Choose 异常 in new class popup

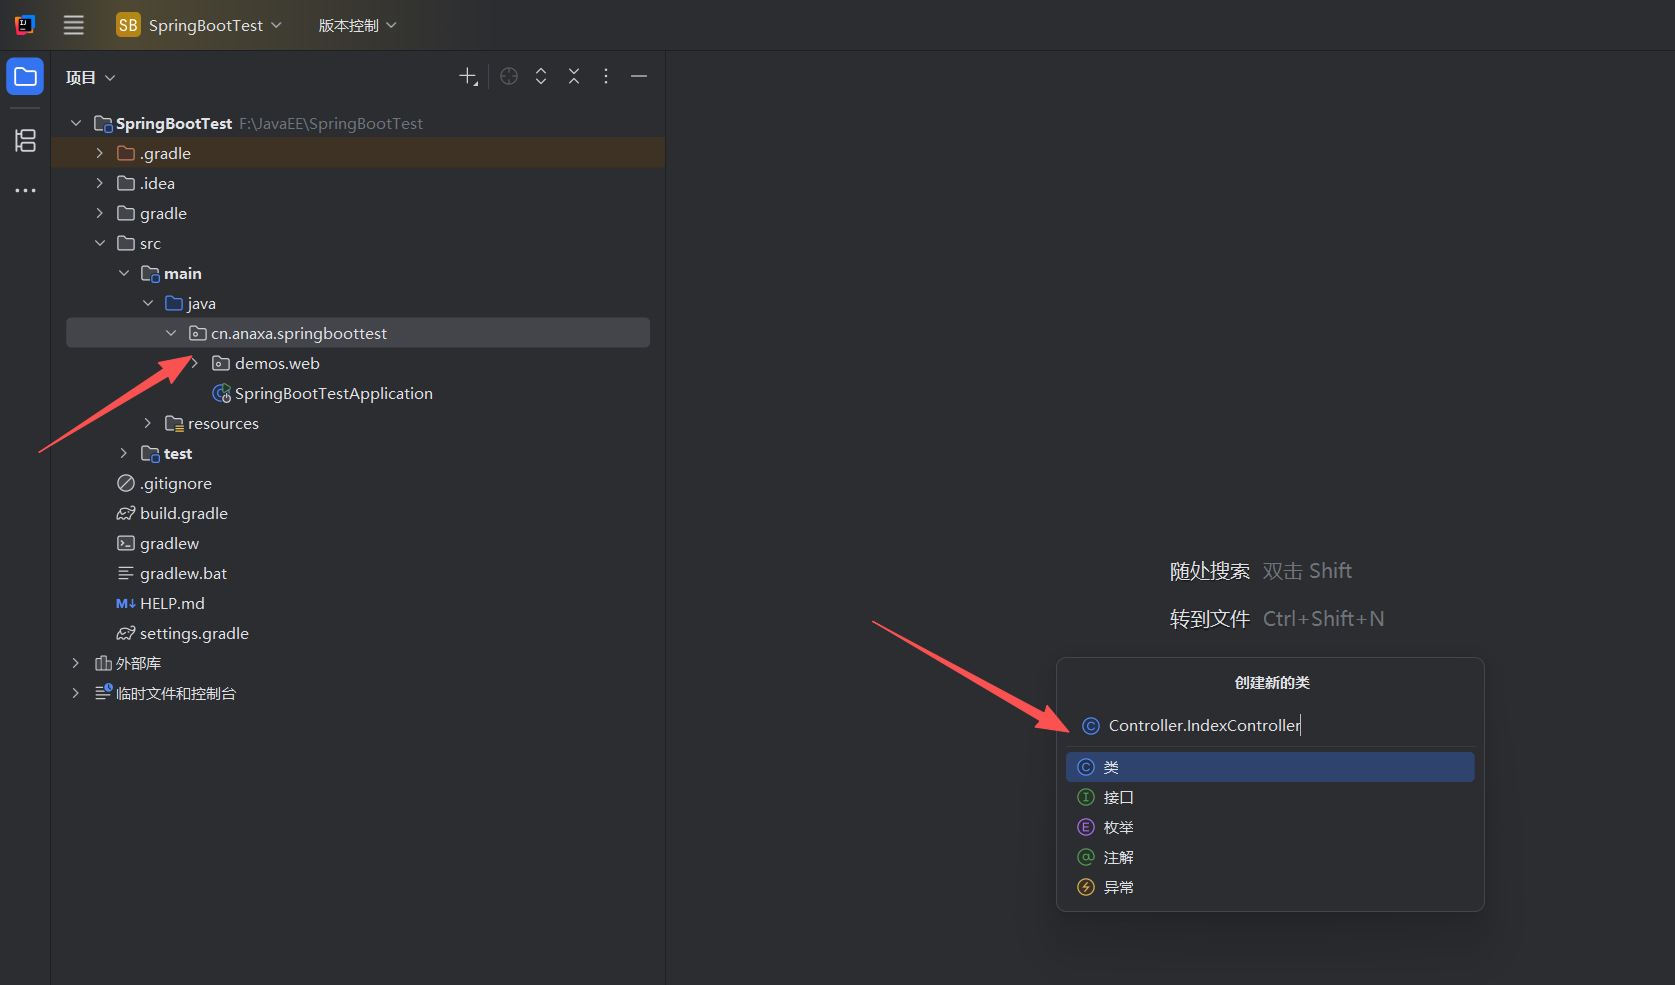tap(1270, 887)
